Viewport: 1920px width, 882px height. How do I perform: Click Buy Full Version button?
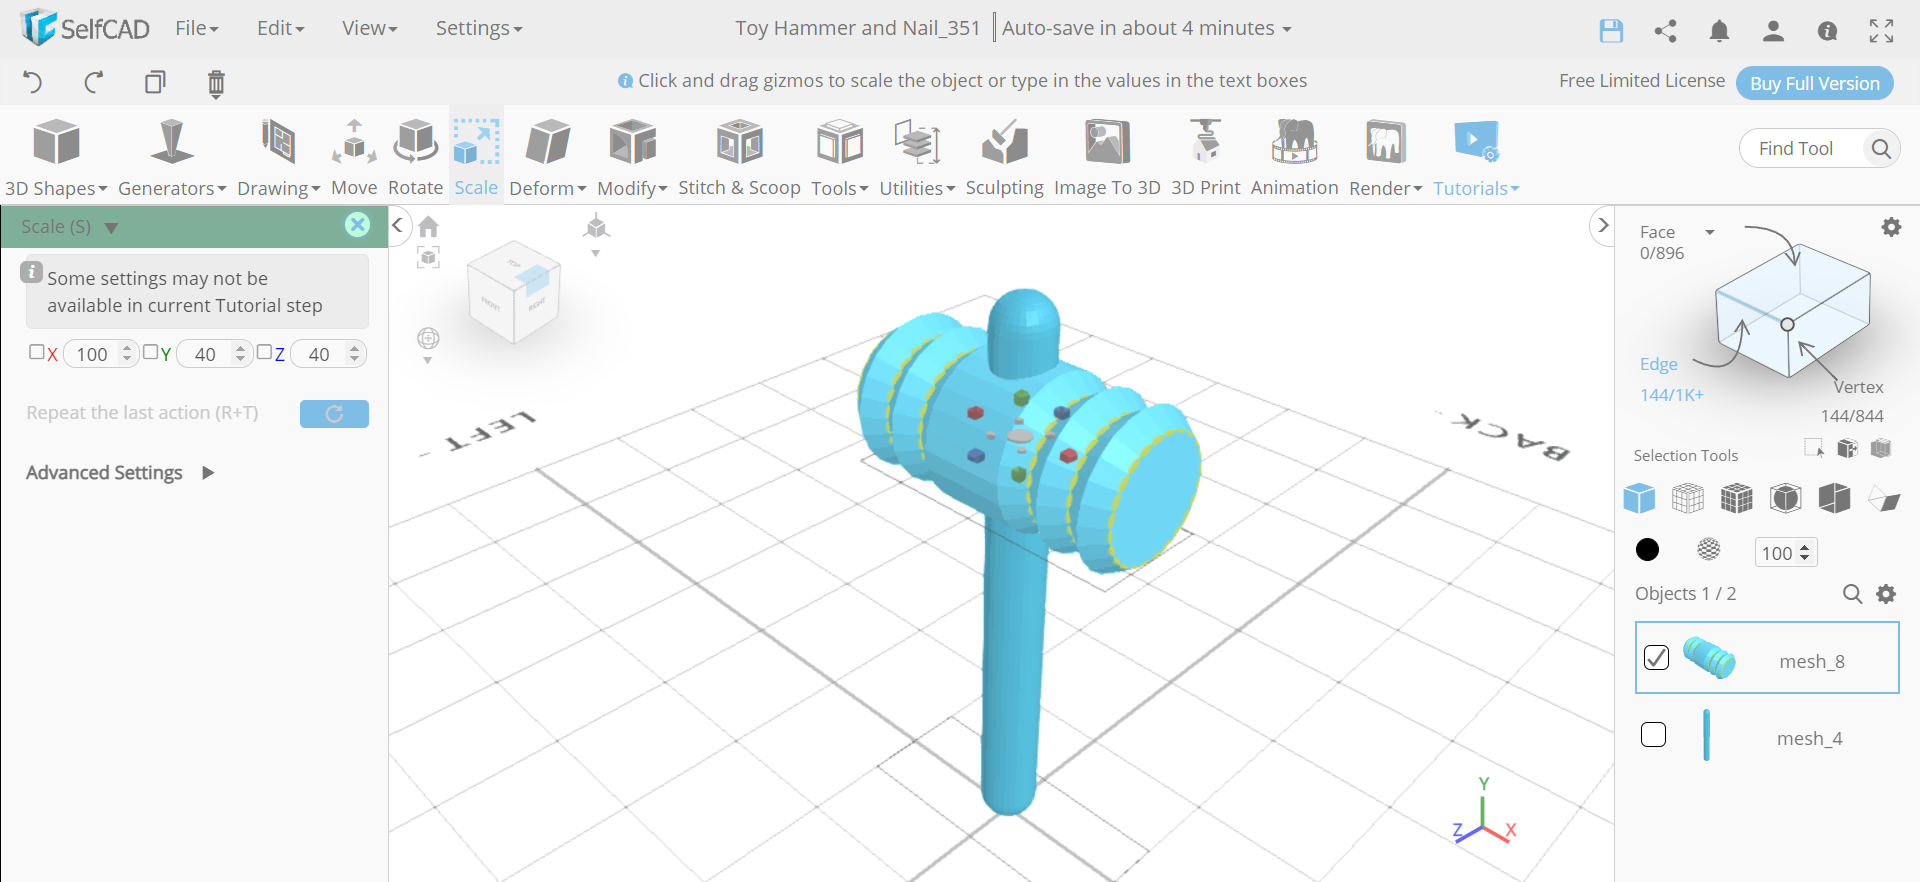tap(1815, 83)
